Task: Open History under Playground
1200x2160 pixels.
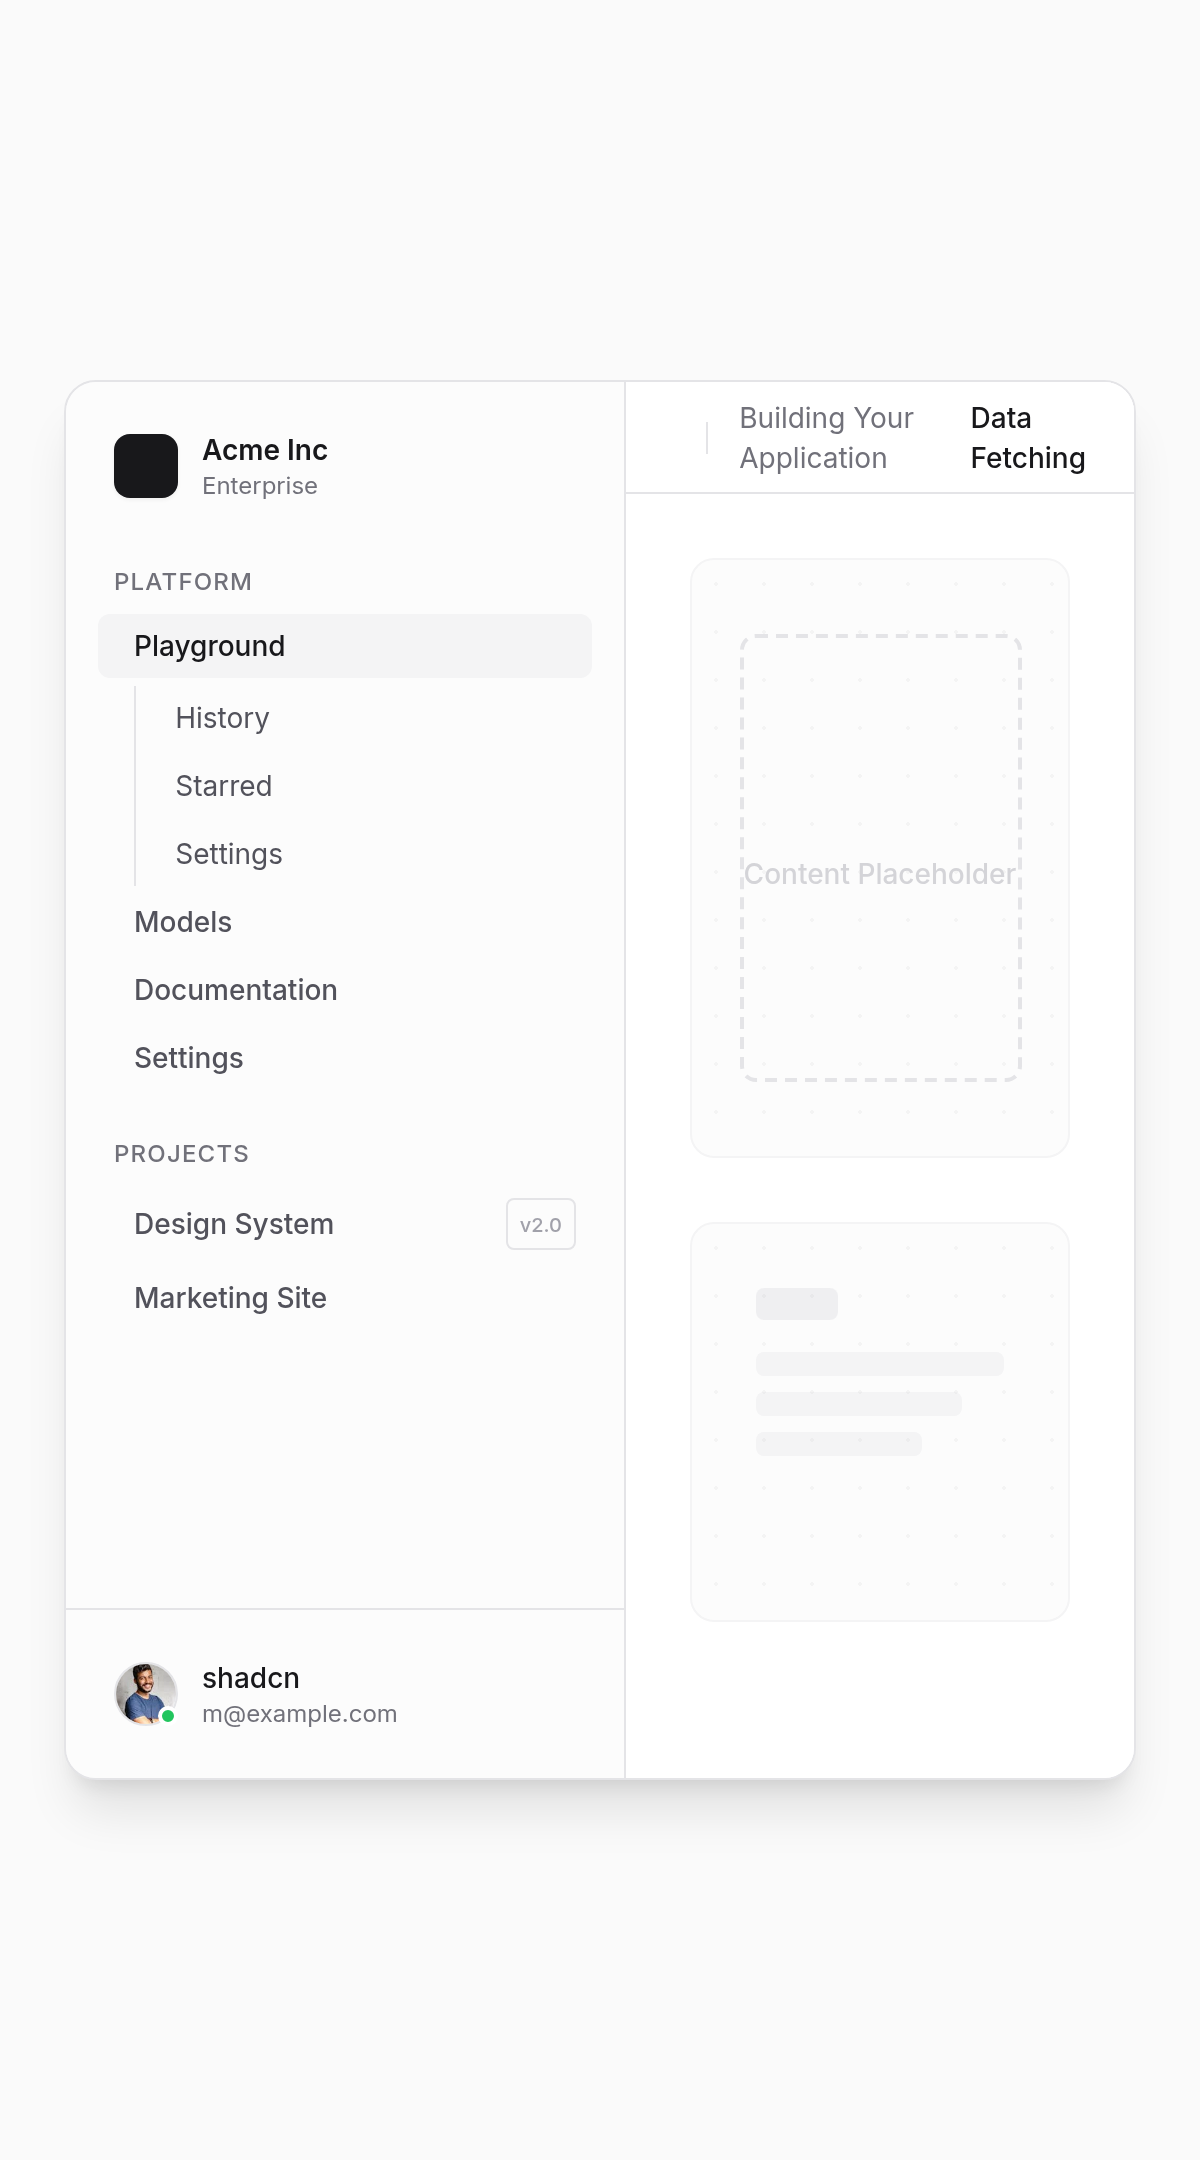Action: tap(221, 717)
